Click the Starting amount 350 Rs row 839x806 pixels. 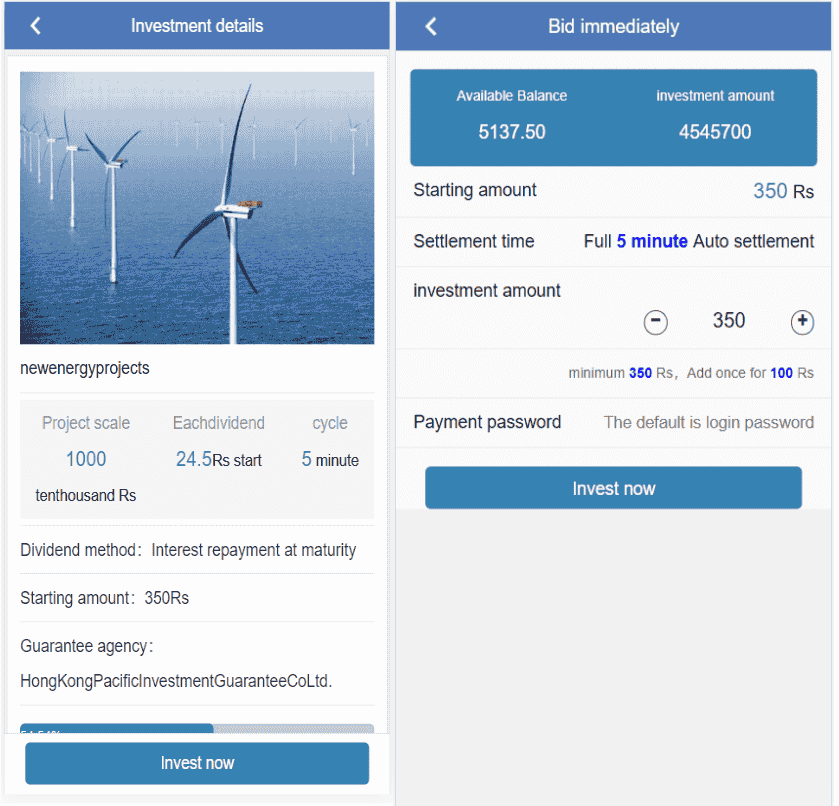(613, 191)
